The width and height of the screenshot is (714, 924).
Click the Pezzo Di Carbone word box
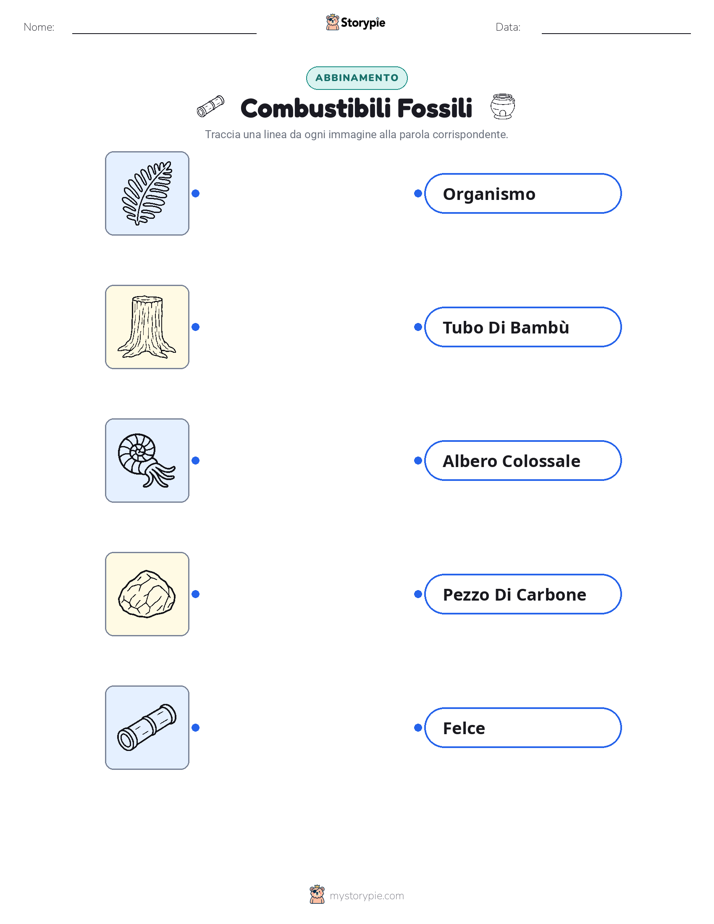tap(523, 594)
